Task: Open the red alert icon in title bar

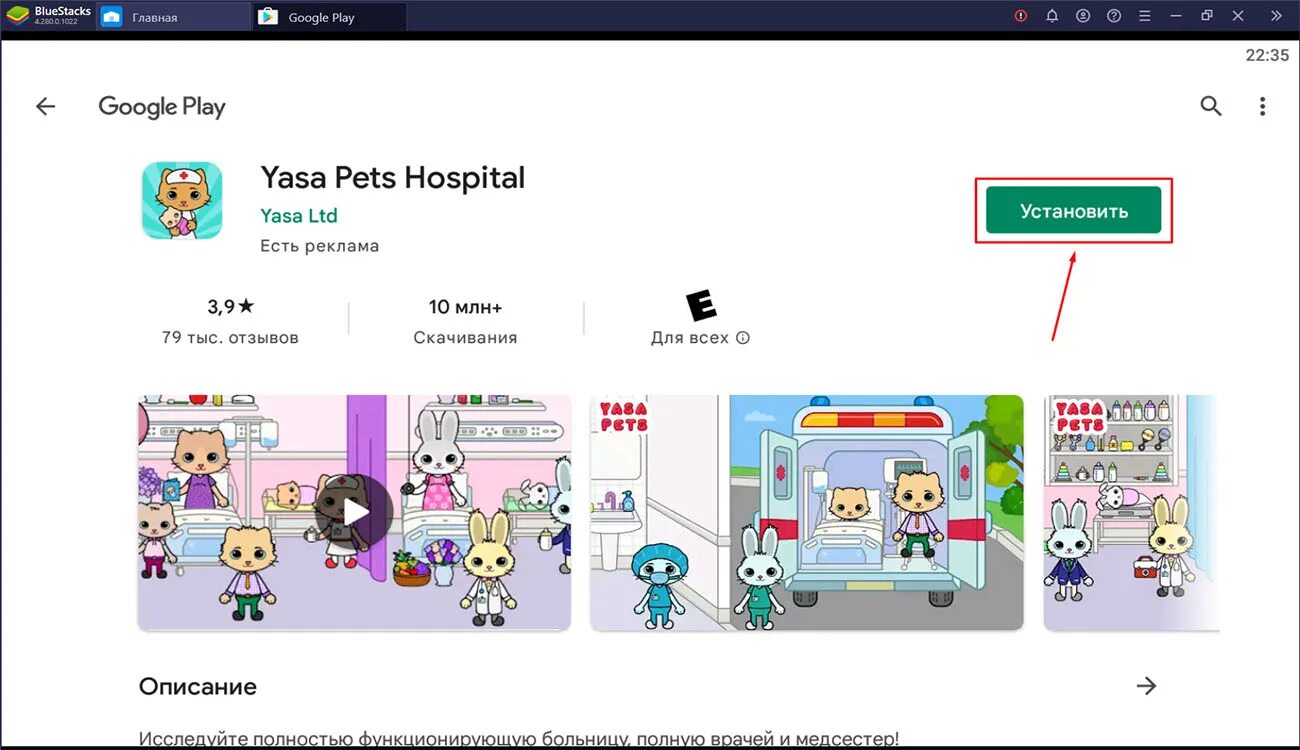Action: (x=1021, y=16)
